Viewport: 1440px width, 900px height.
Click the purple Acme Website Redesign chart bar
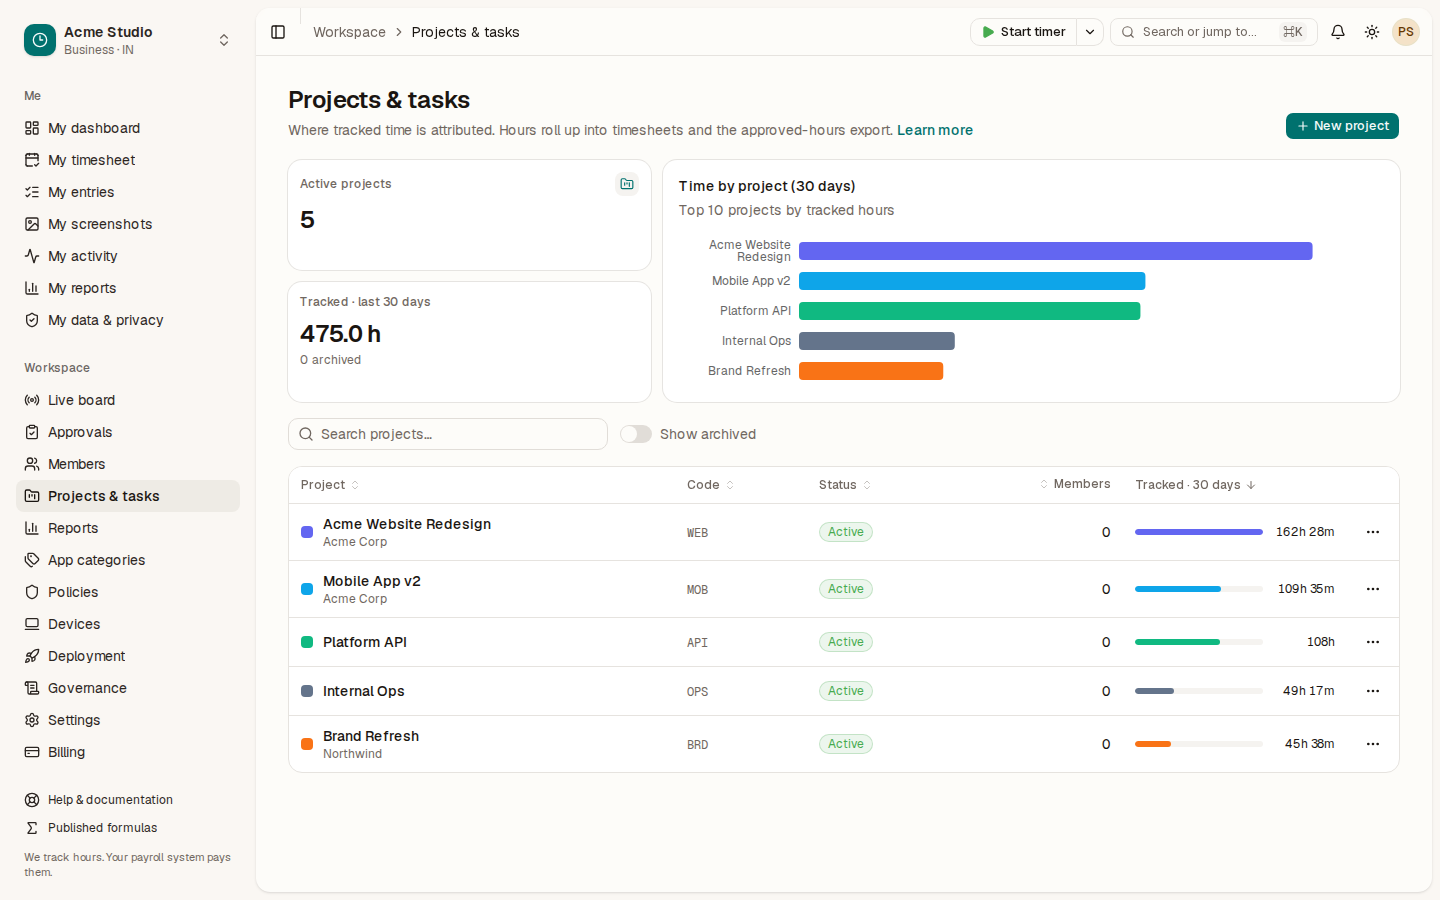point(1056,251)
